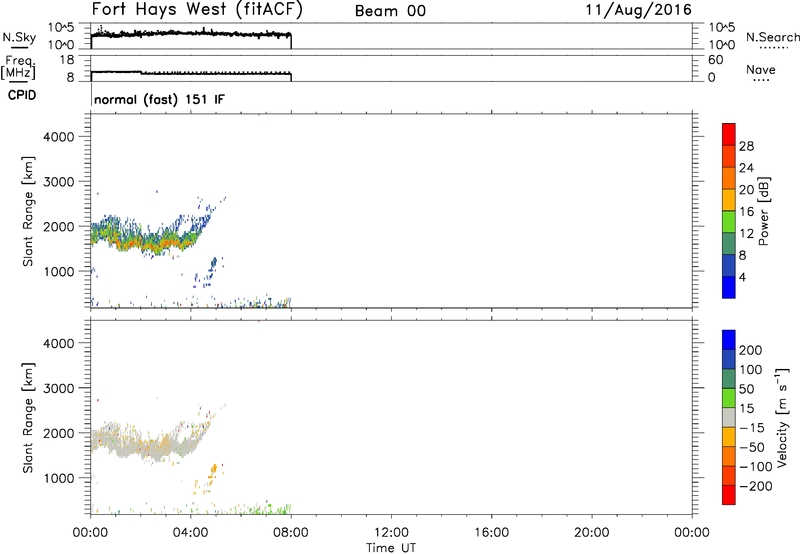Select the yellow-orange 16–20 dB Power swatch
This screenshot has height=554, width=800.
pos(729,199)
